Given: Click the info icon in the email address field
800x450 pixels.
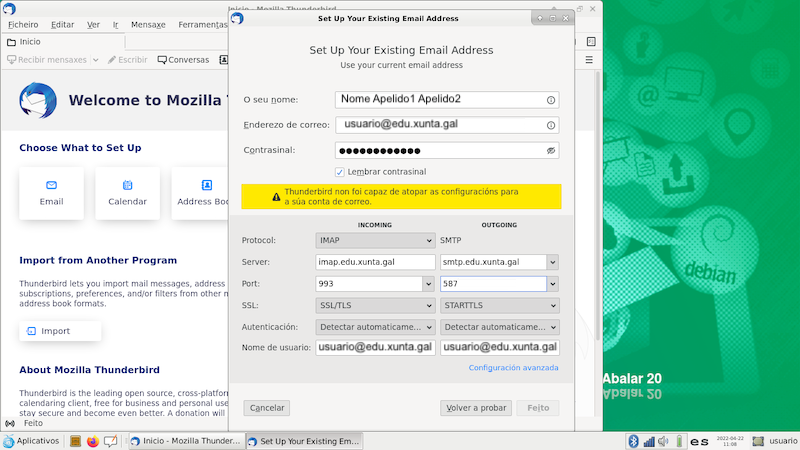Looking at the screenshot, I should point(551,126).
